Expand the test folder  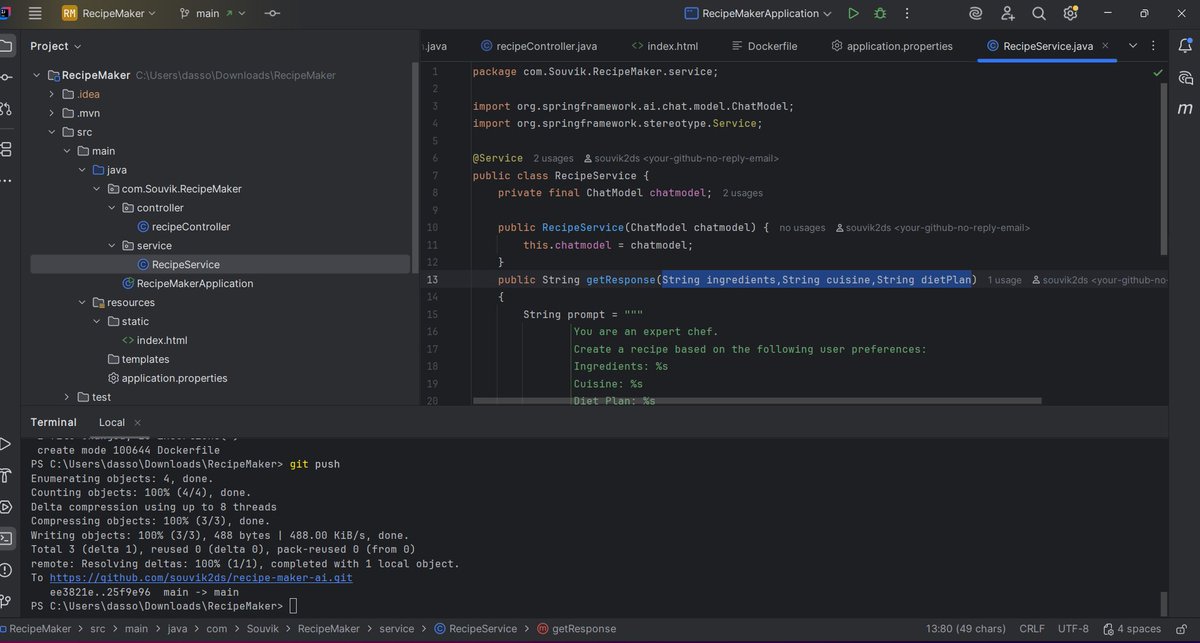point(66,397)
